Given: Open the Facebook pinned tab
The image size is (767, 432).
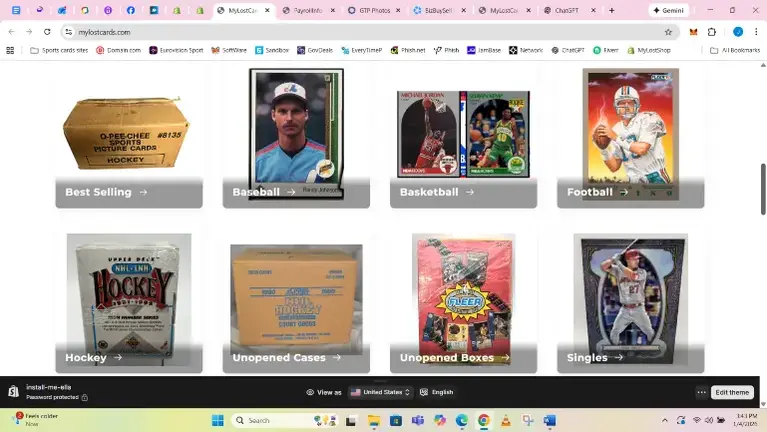Looking at the screenshot, I should tap(131, 10).
